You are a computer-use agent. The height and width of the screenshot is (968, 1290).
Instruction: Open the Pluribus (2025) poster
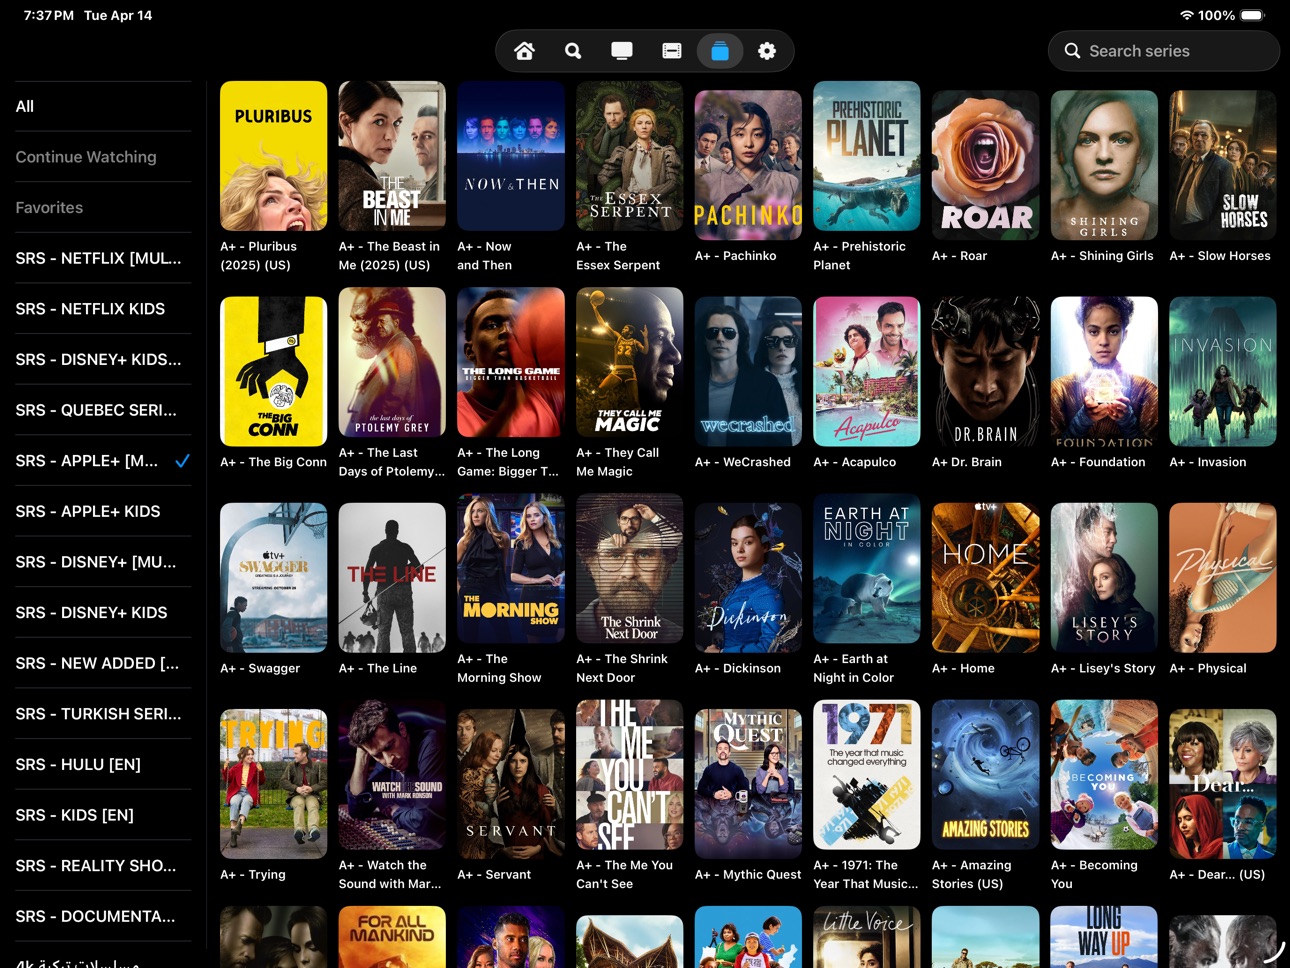coord(273,156)
